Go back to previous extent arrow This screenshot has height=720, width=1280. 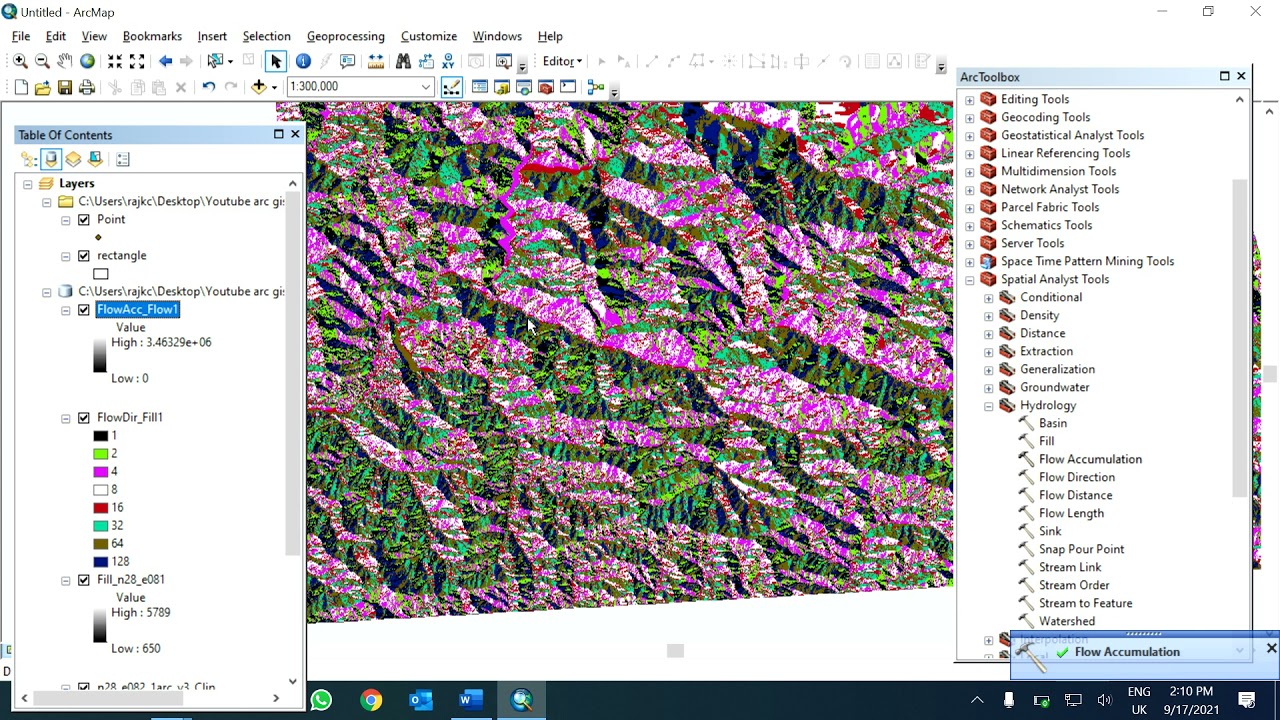pyautogui.click(x=165, y=61)
